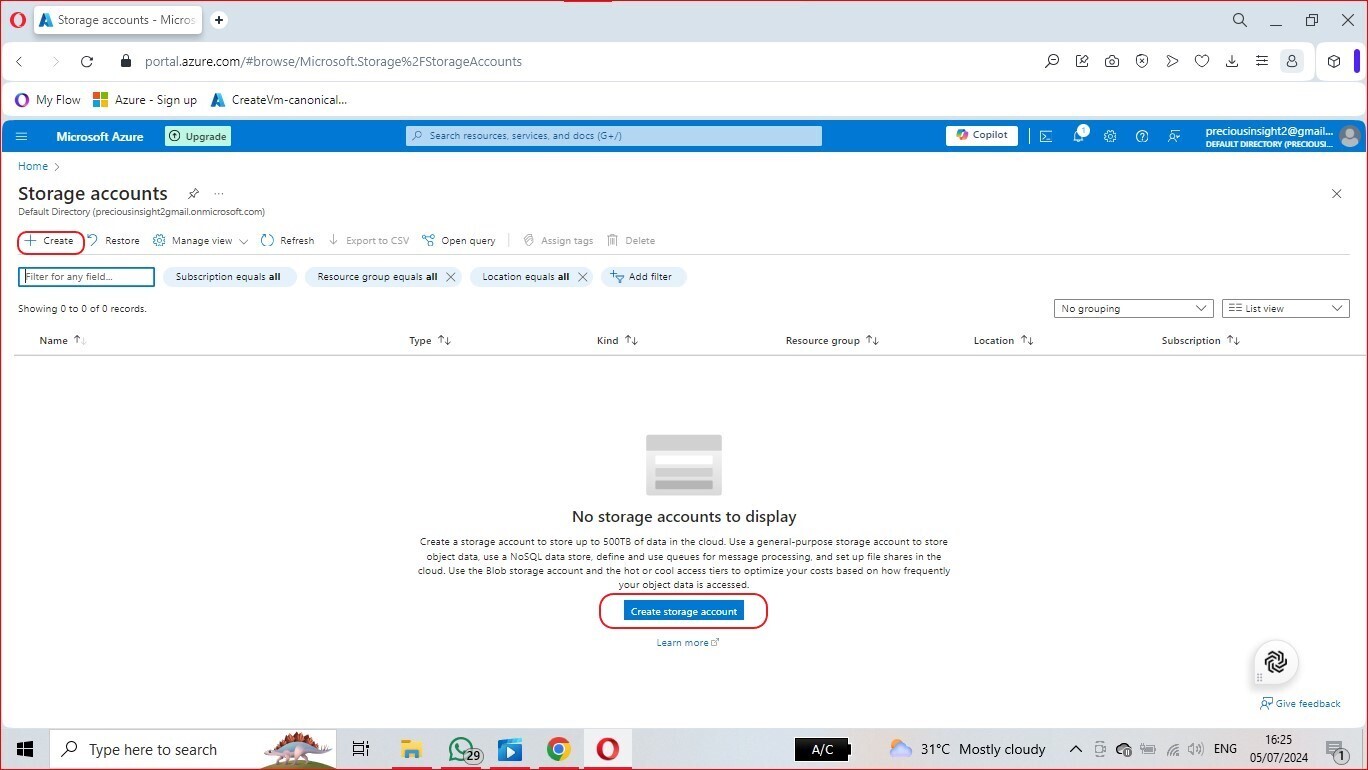Image resolution: width=1368 pixels, height=770 pixels.
Task: Open browser downloads icon
Action: pyautogui.click(x=1232, y=61)
